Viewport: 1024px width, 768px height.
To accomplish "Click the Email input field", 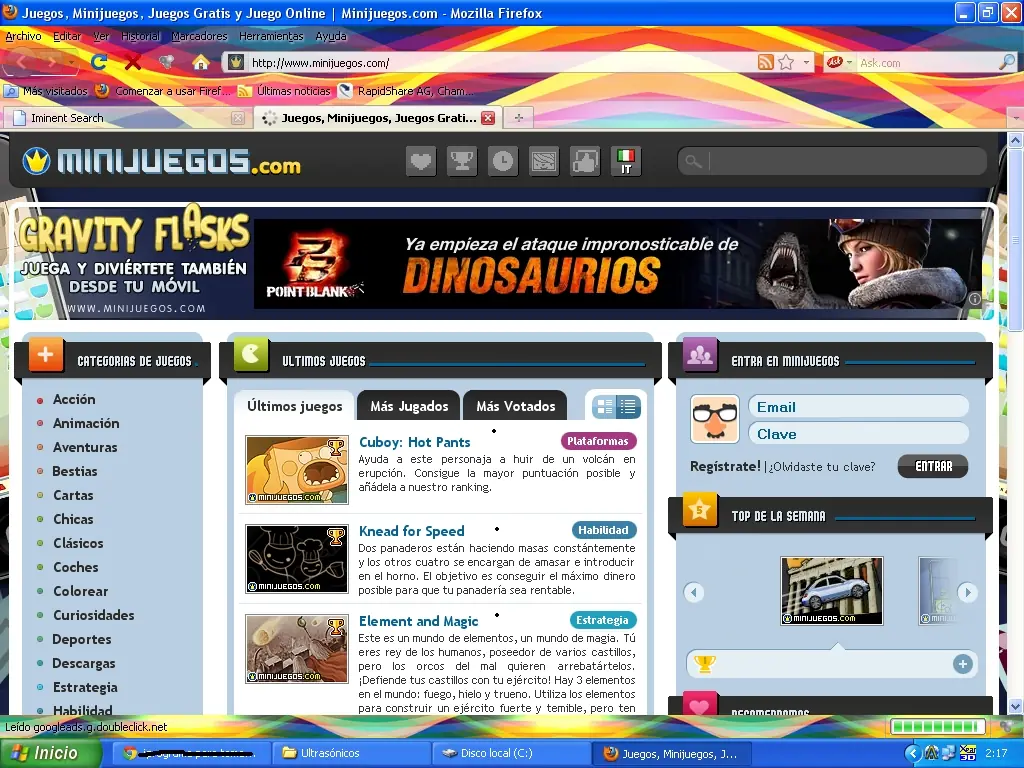I will click(857, 407).
